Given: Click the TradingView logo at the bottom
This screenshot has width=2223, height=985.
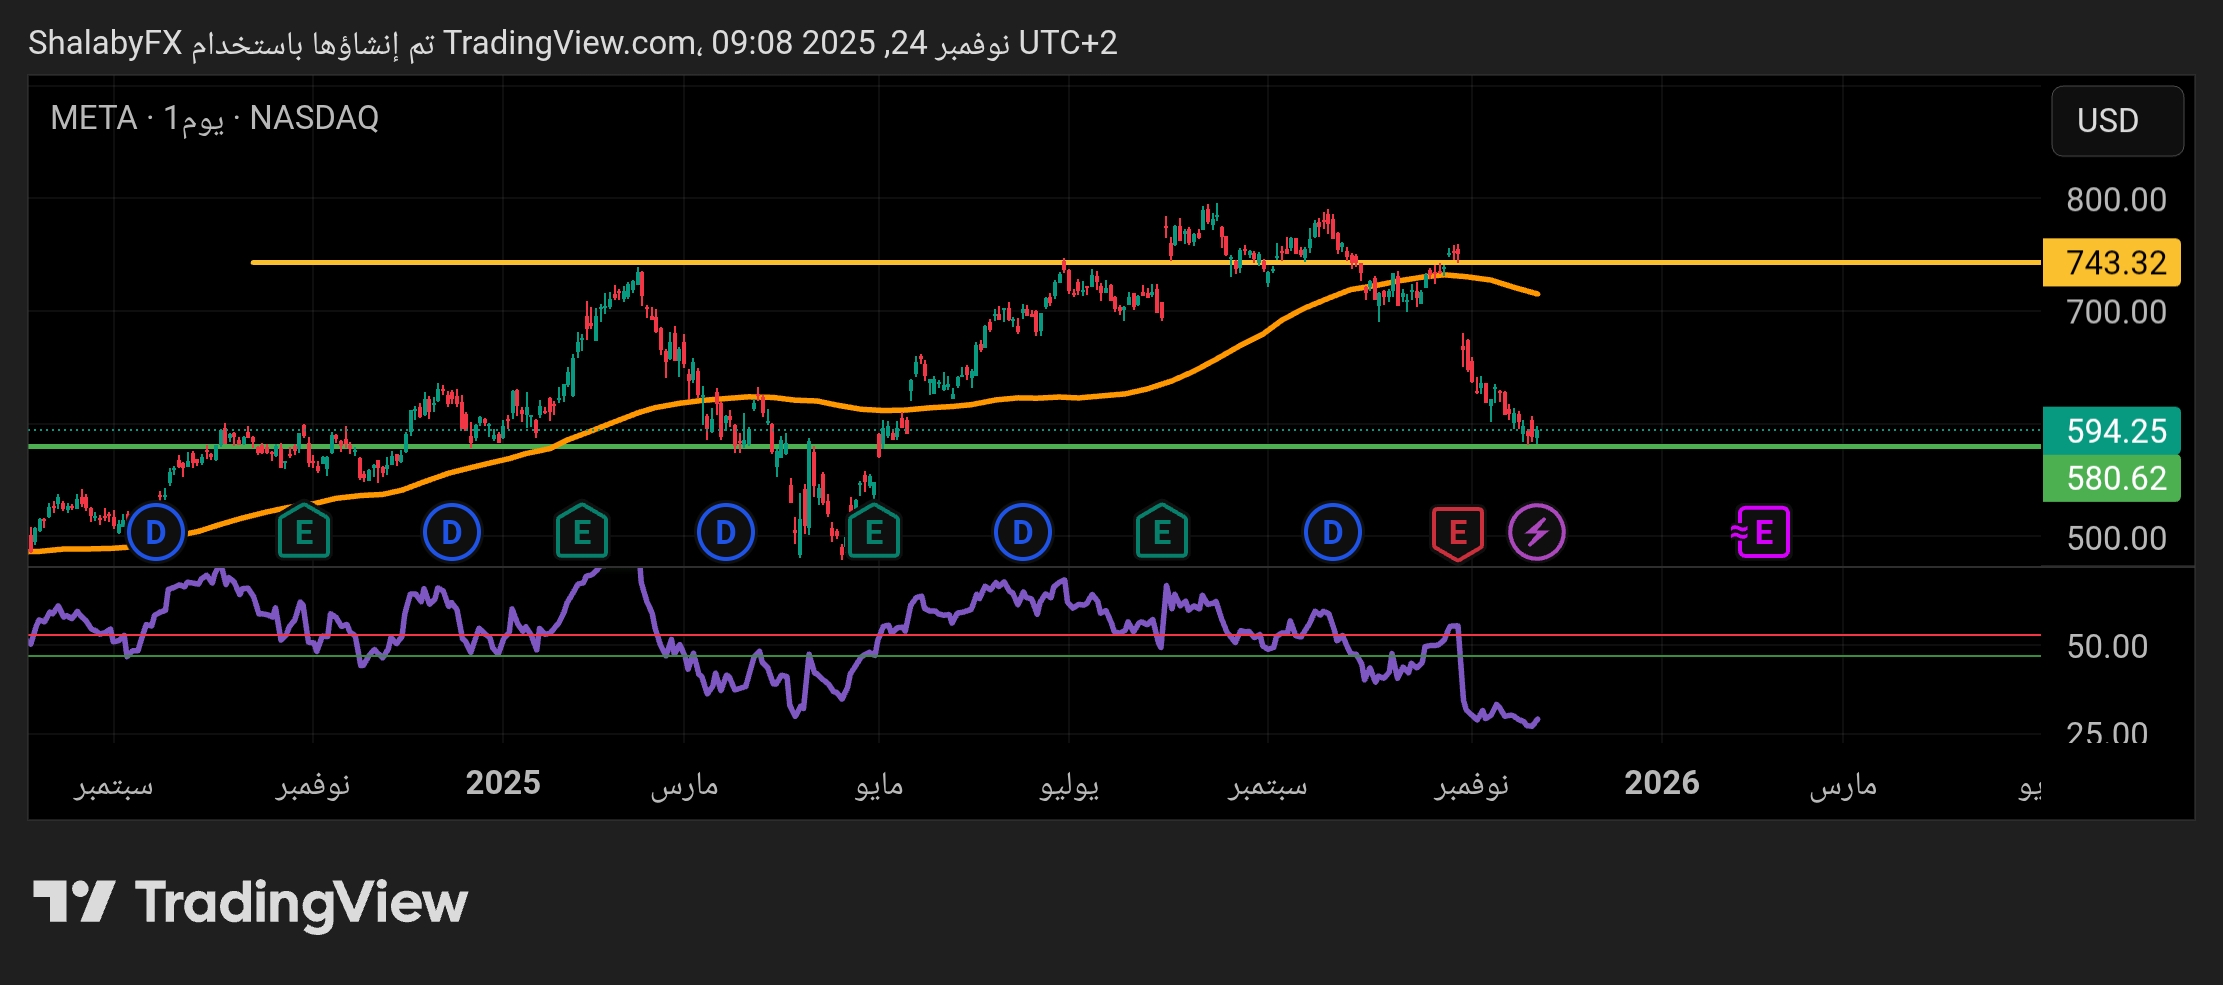Looking at the screenshot, I should coord(250,903).
